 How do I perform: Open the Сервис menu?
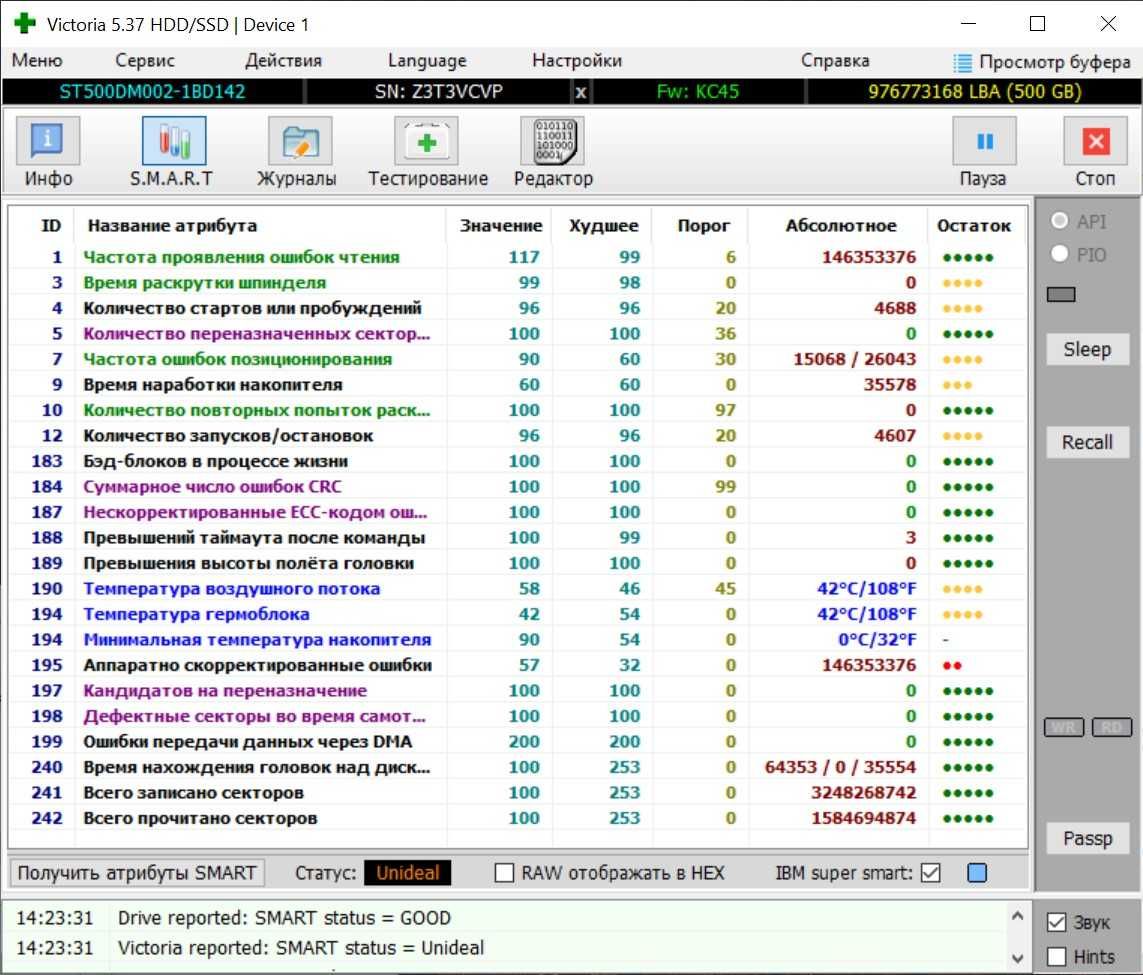145,60
